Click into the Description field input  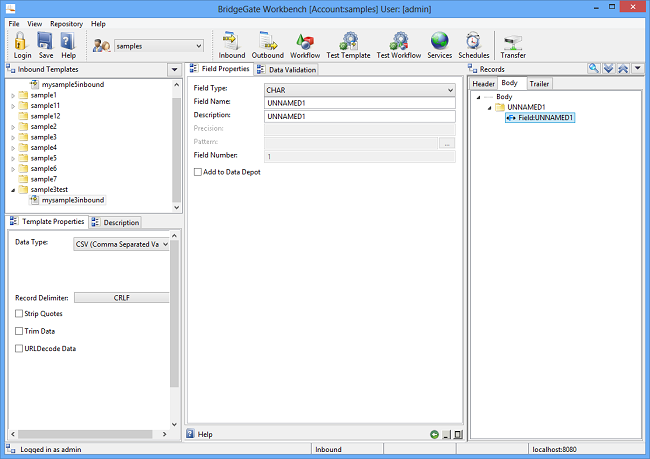[359, 117]
